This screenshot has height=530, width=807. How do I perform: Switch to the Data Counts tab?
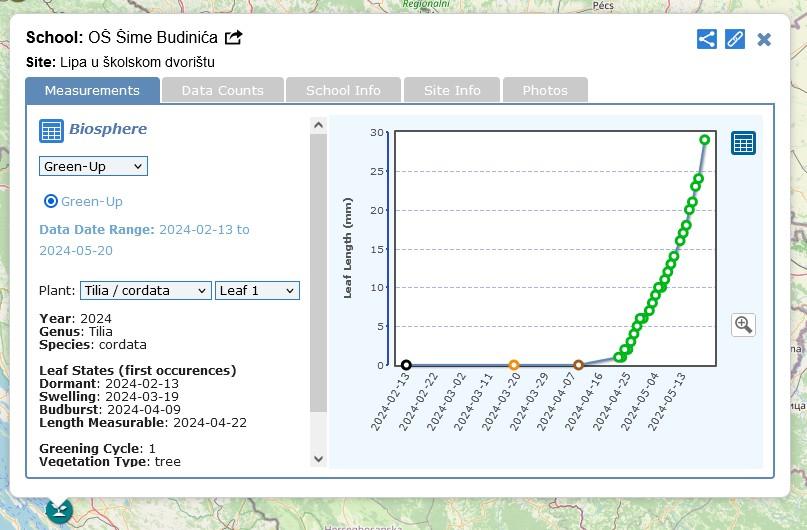tap(222, 90)
